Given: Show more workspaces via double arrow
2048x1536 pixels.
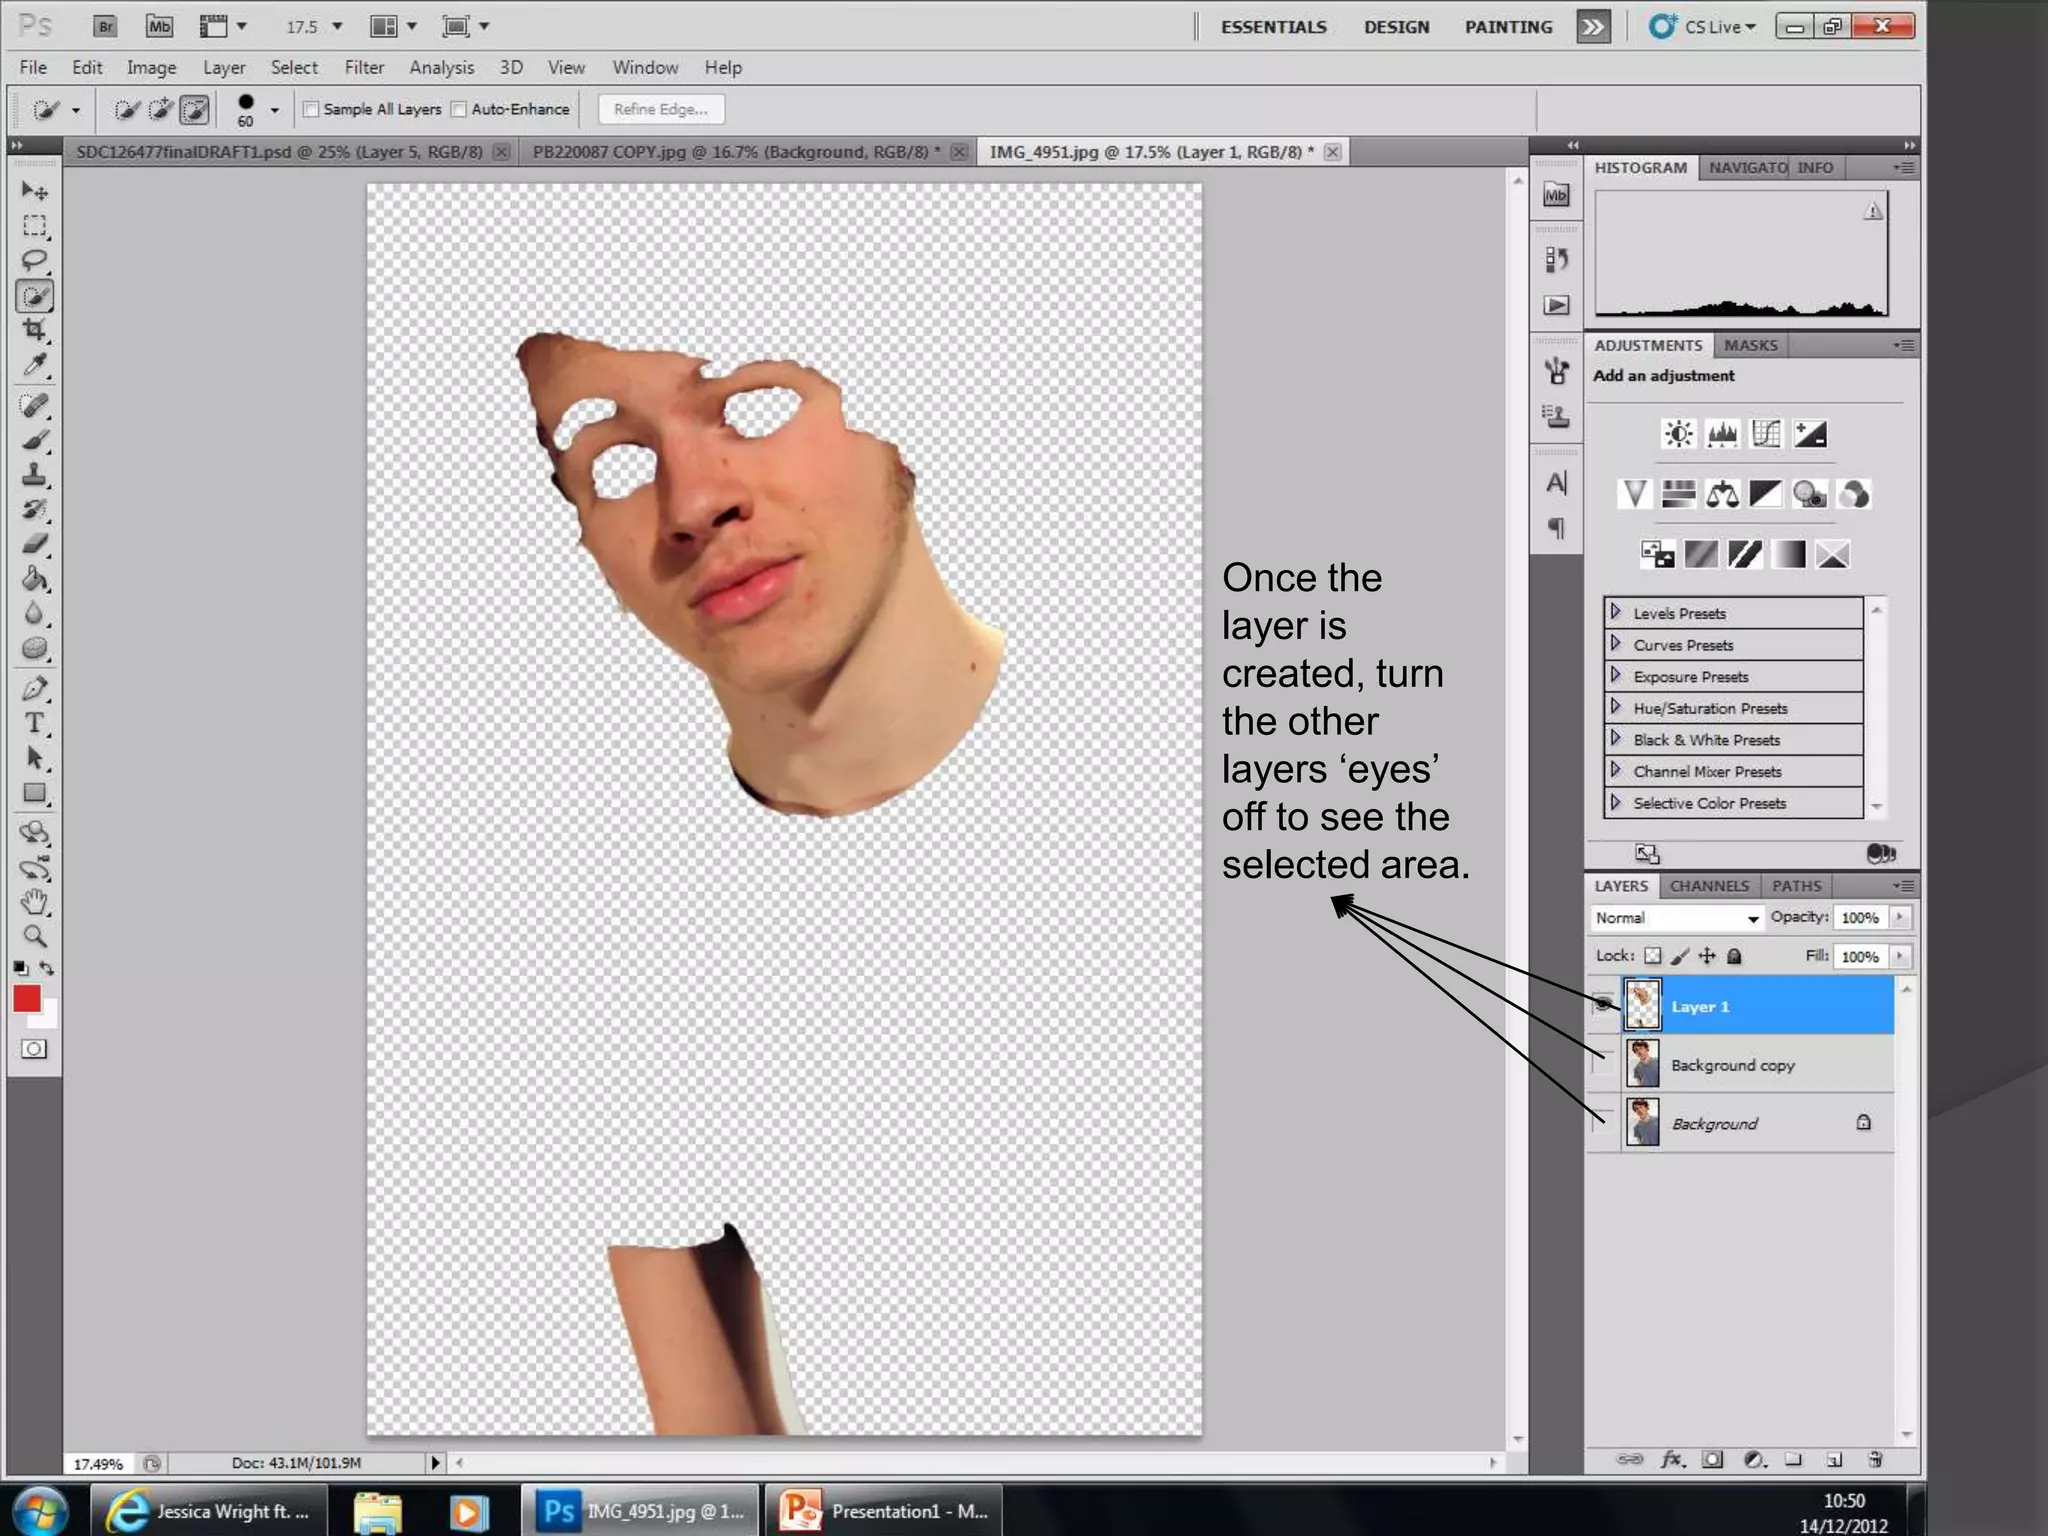Looking at the screenshot, I should [x=1592, y=27].
